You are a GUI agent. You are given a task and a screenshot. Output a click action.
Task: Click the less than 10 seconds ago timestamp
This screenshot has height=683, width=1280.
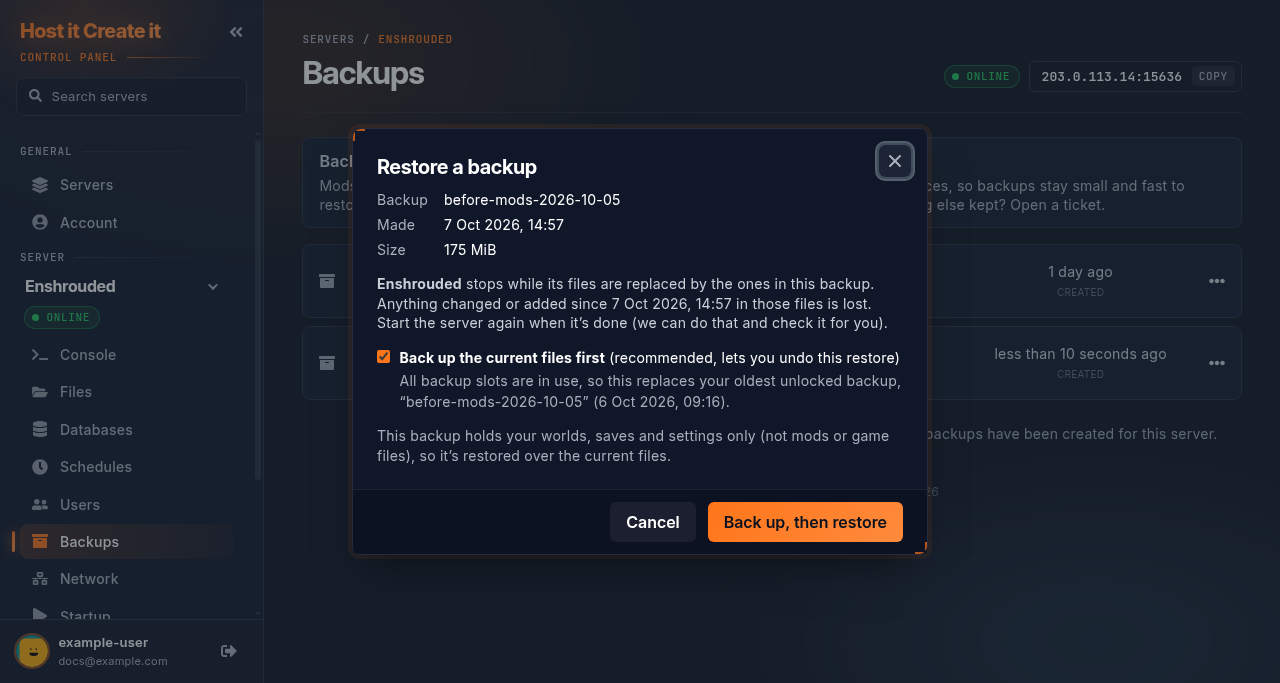point(1080,354)
